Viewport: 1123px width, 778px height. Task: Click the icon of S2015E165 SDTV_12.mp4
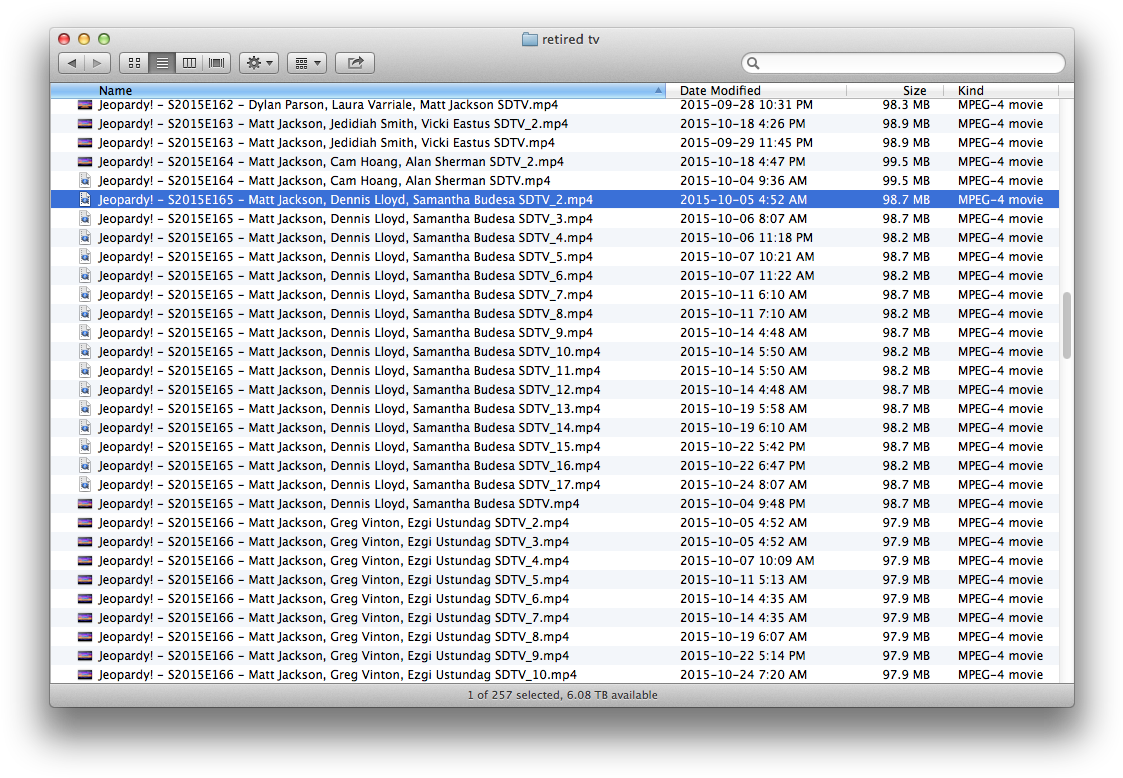pos(85,390)
